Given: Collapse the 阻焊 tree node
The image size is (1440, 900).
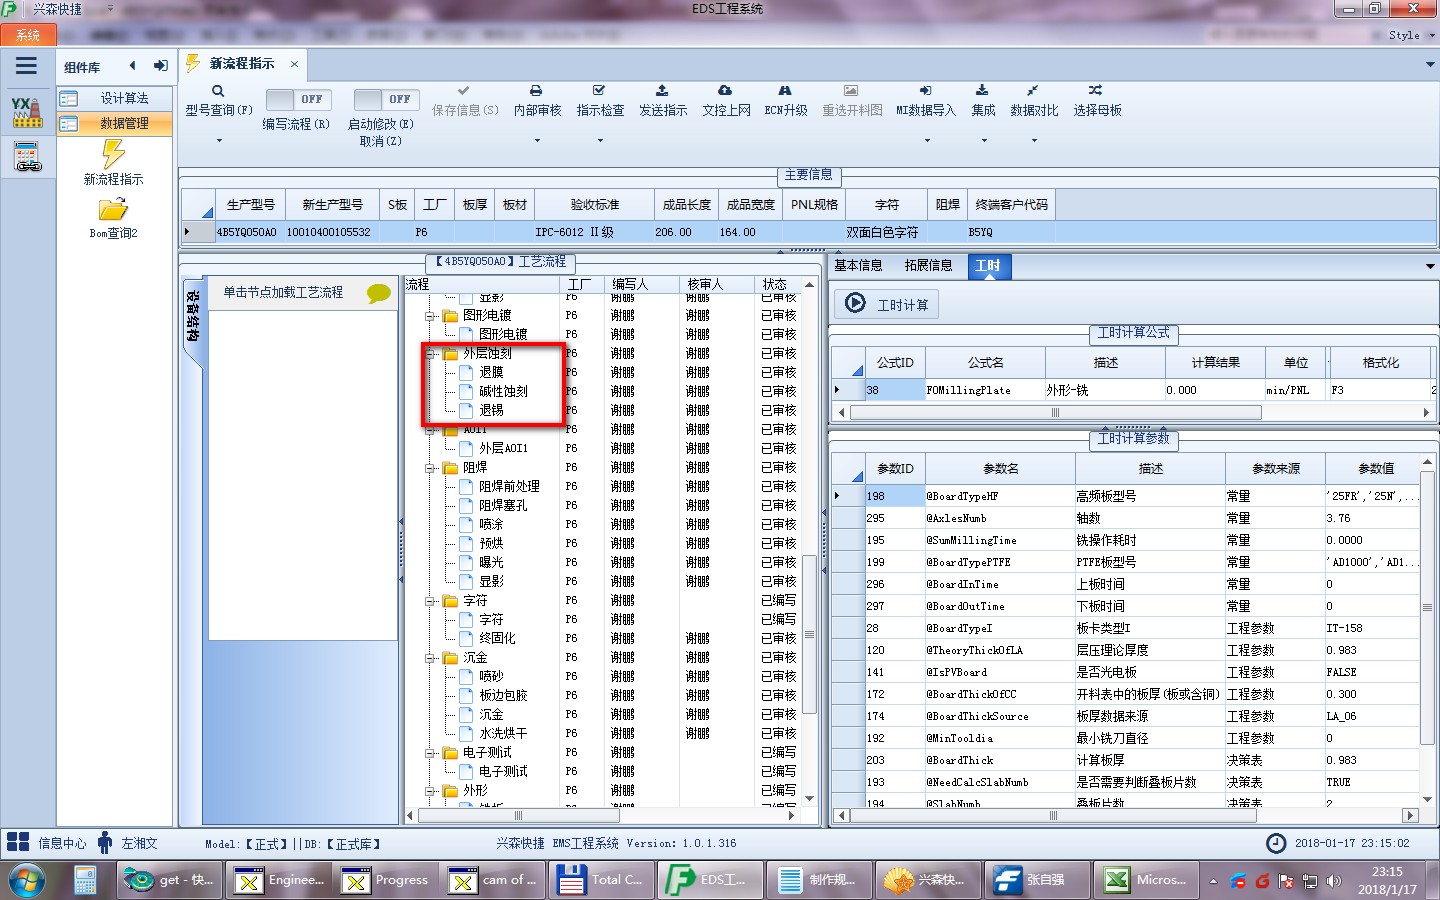Looking at the screenshot, I should click(x=430, y=467).
